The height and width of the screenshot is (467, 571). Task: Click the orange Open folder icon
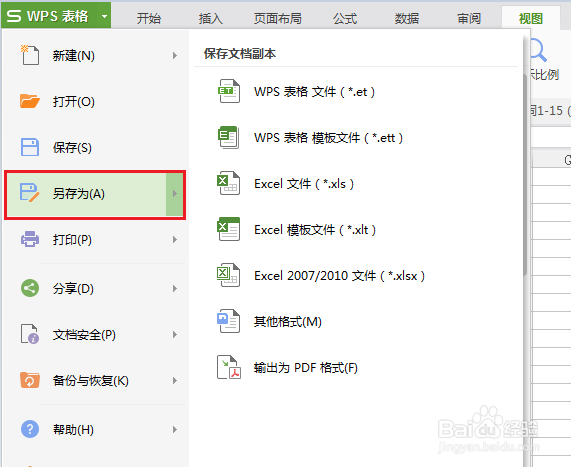(x=29, y=101)
